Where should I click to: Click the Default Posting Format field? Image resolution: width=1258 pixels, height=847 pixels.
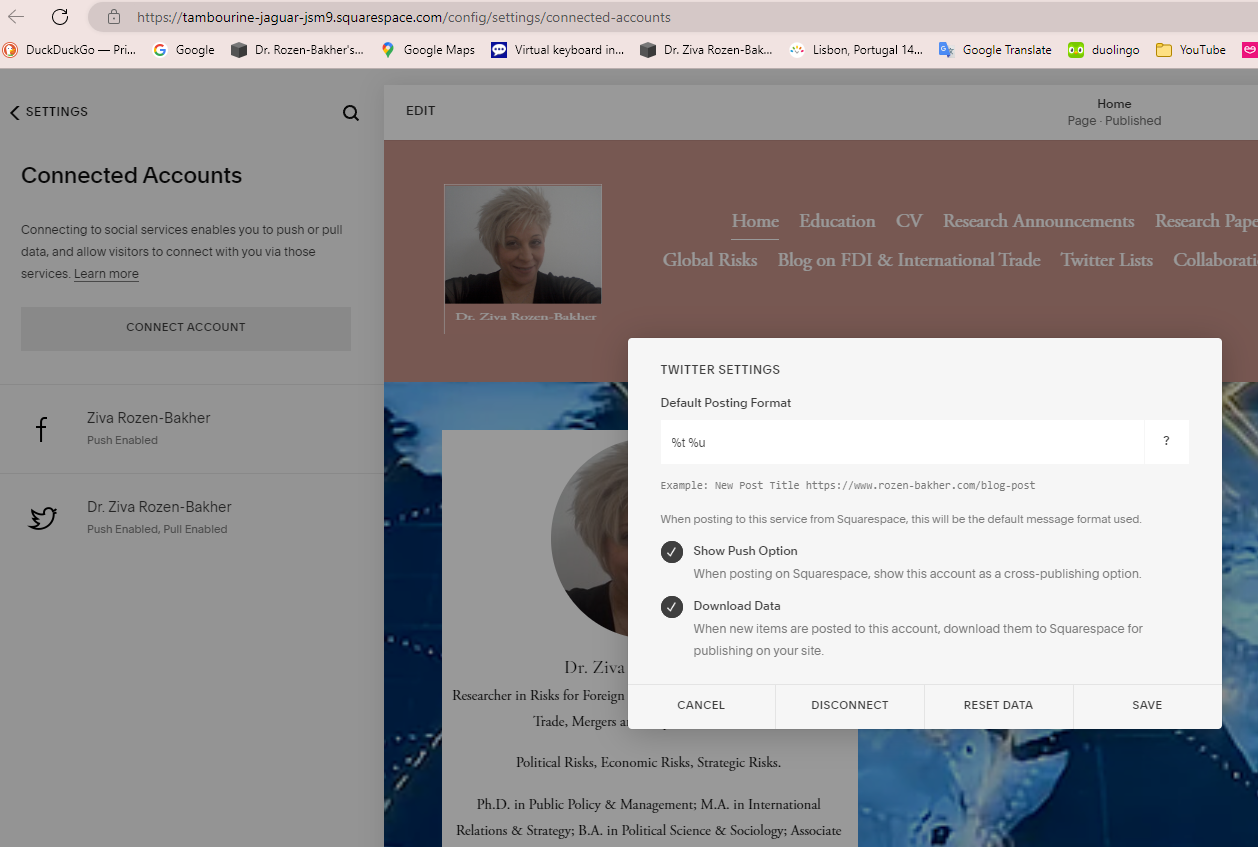(x=902, y=442)
